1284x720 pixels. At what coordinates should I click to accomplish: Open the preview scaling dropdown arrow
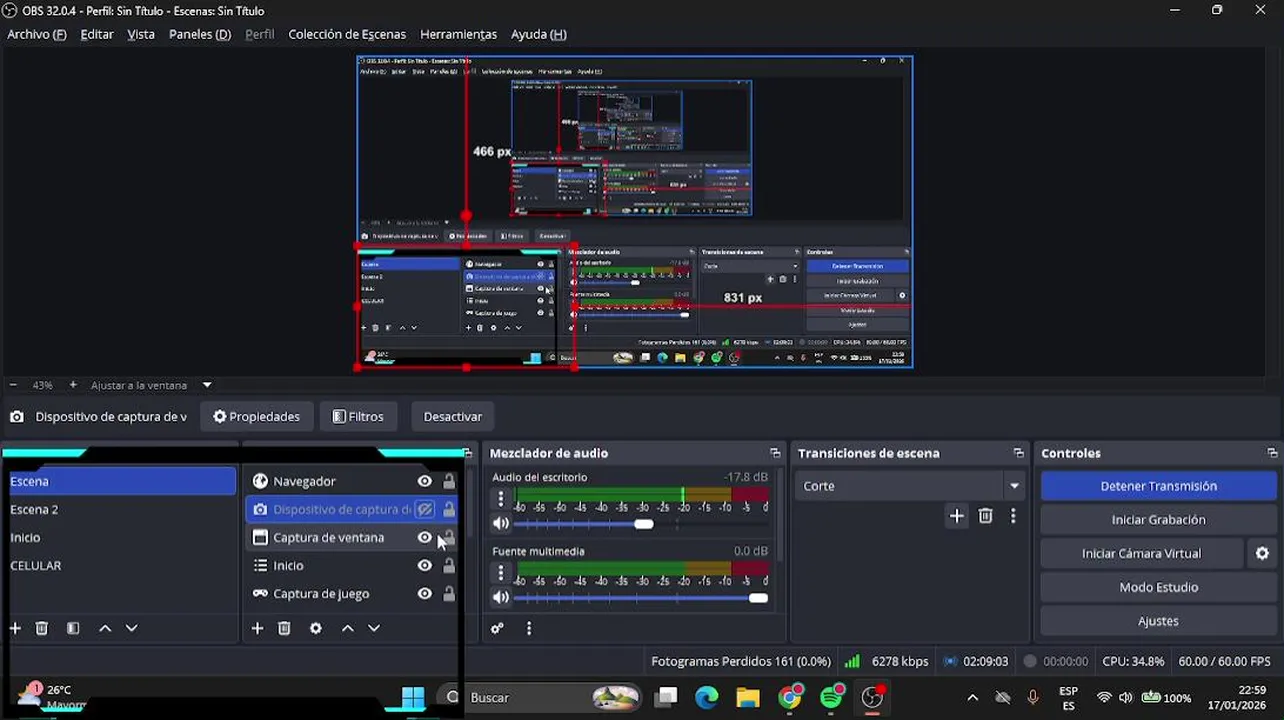(x=207, y=385)
